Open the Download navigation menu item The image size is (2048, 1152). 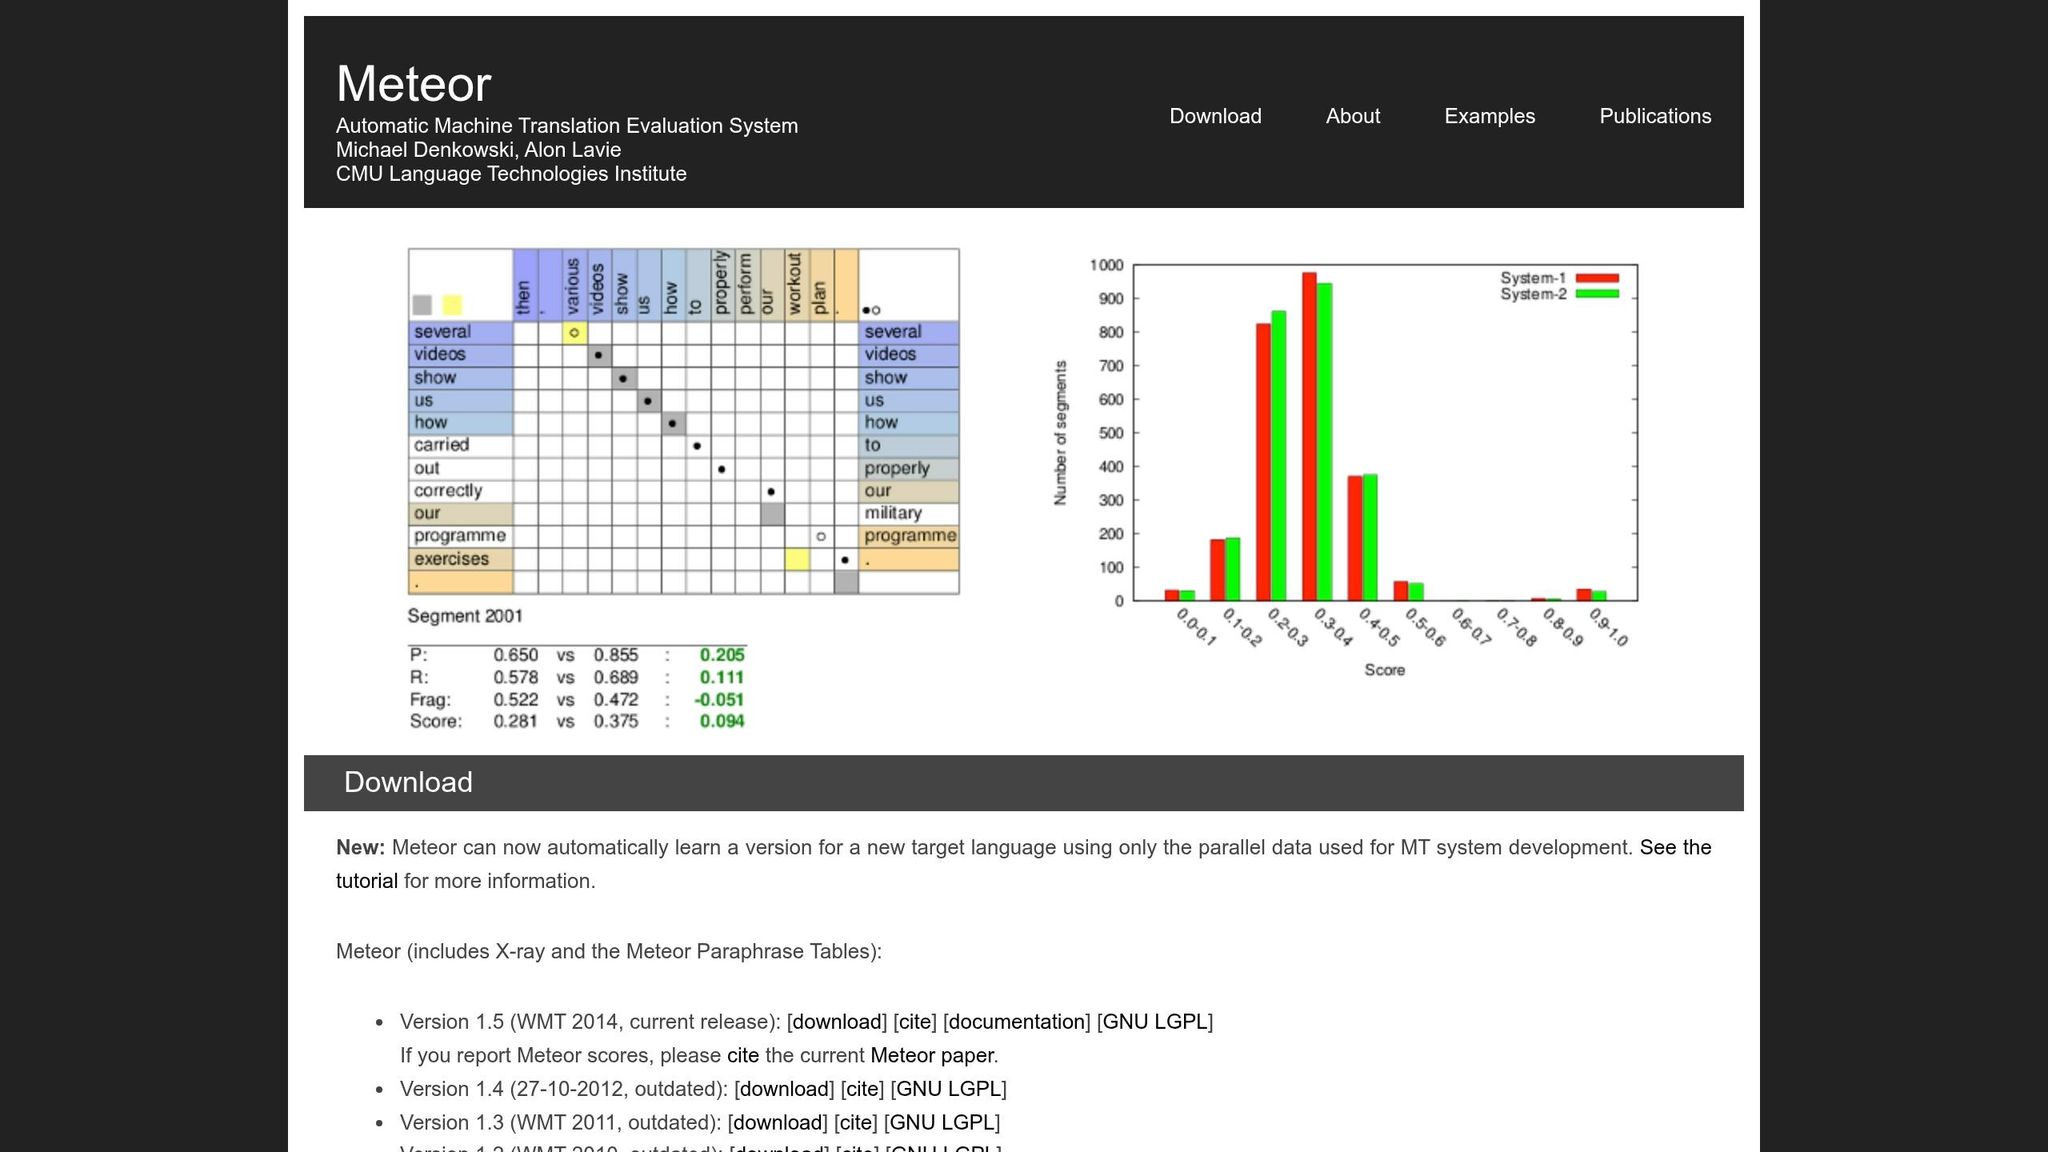[x=1215, y=116]
